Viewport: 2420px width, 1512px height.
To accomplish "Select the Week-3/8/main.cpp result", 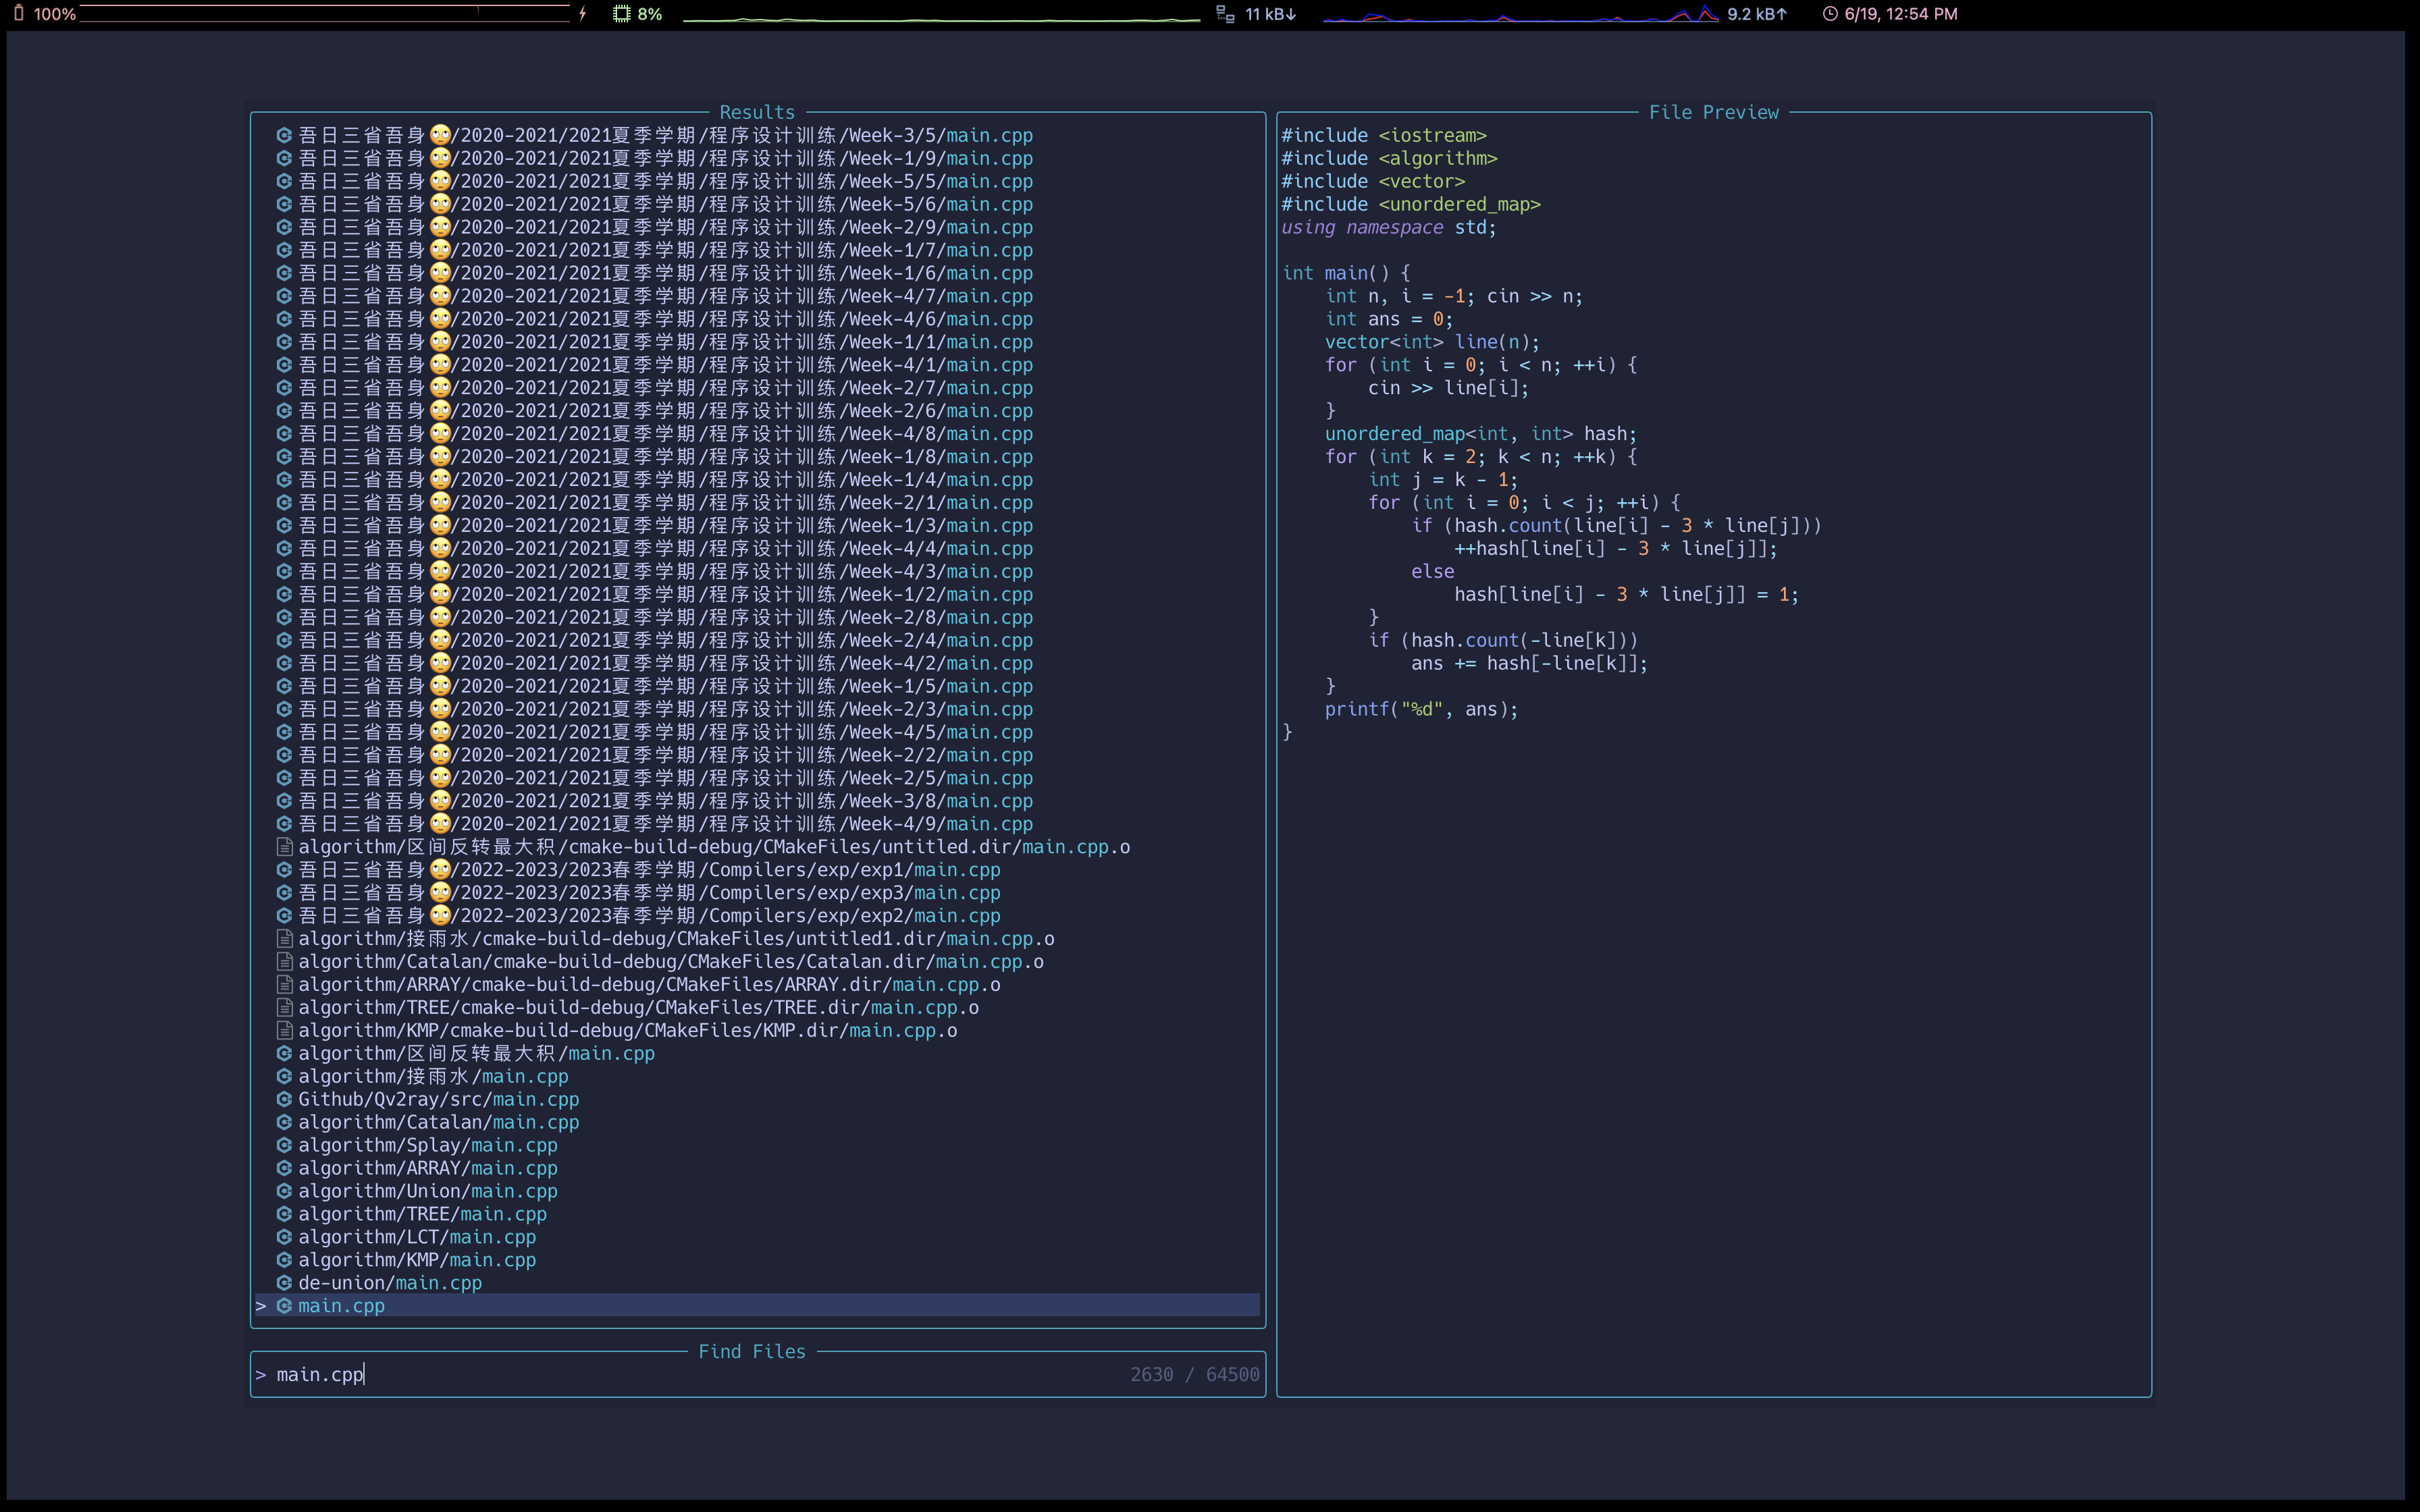I will (x=758, y=801).
